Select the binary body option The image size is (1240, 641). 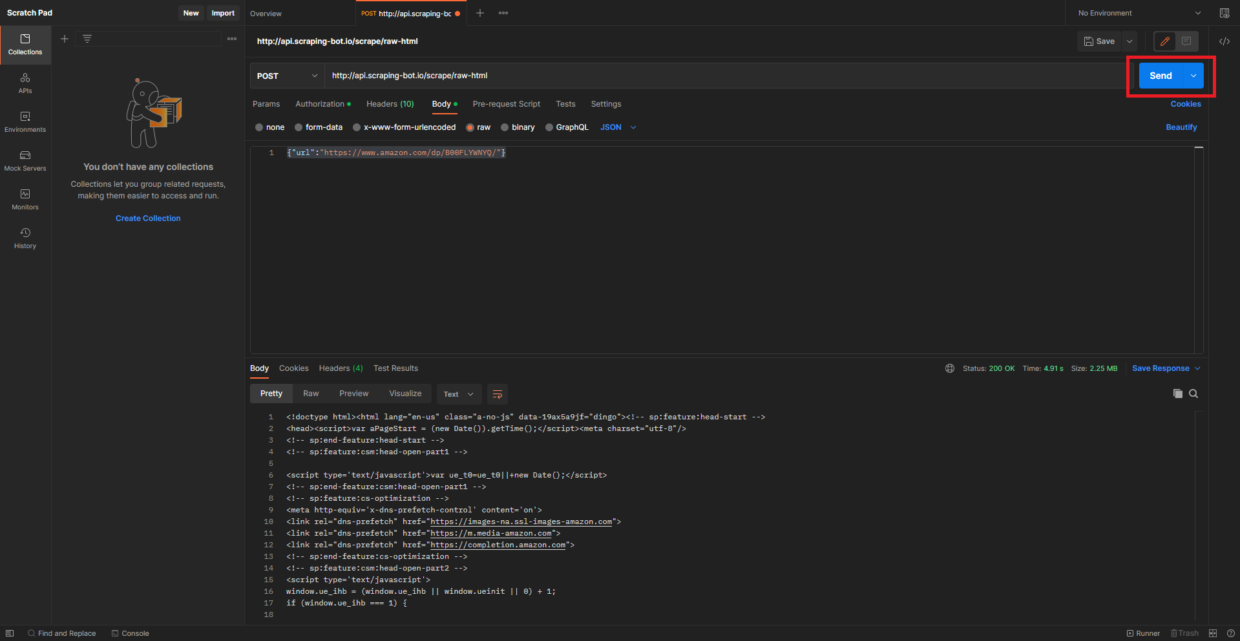[517, 128]
